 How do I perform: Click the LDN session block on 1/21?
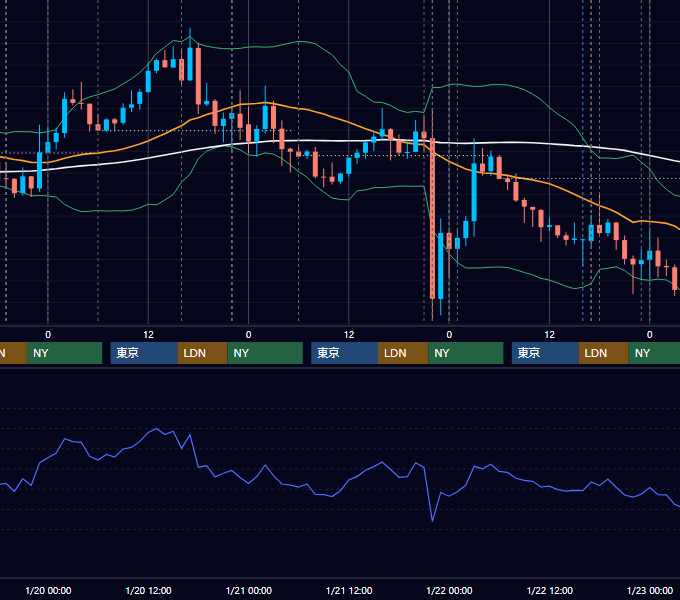click(403, 353)
